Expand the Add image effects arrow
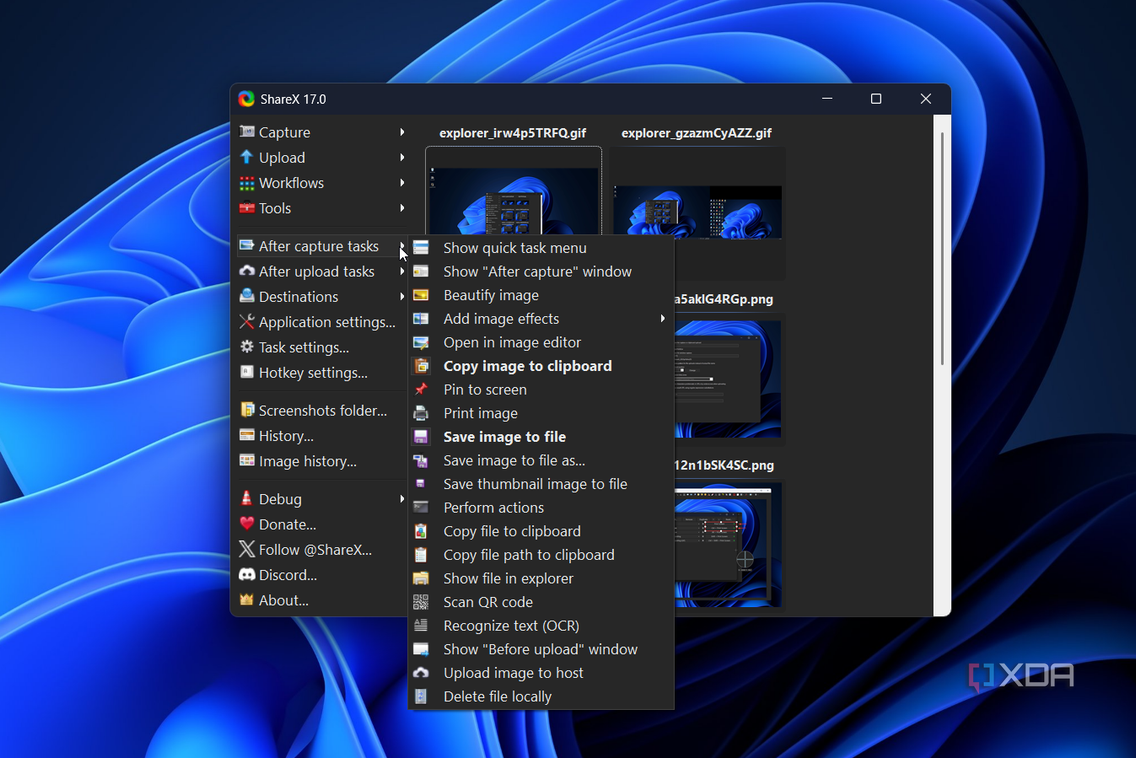Image resolution: width=1136 pixels, height=758 pixels. click(662, 319)
